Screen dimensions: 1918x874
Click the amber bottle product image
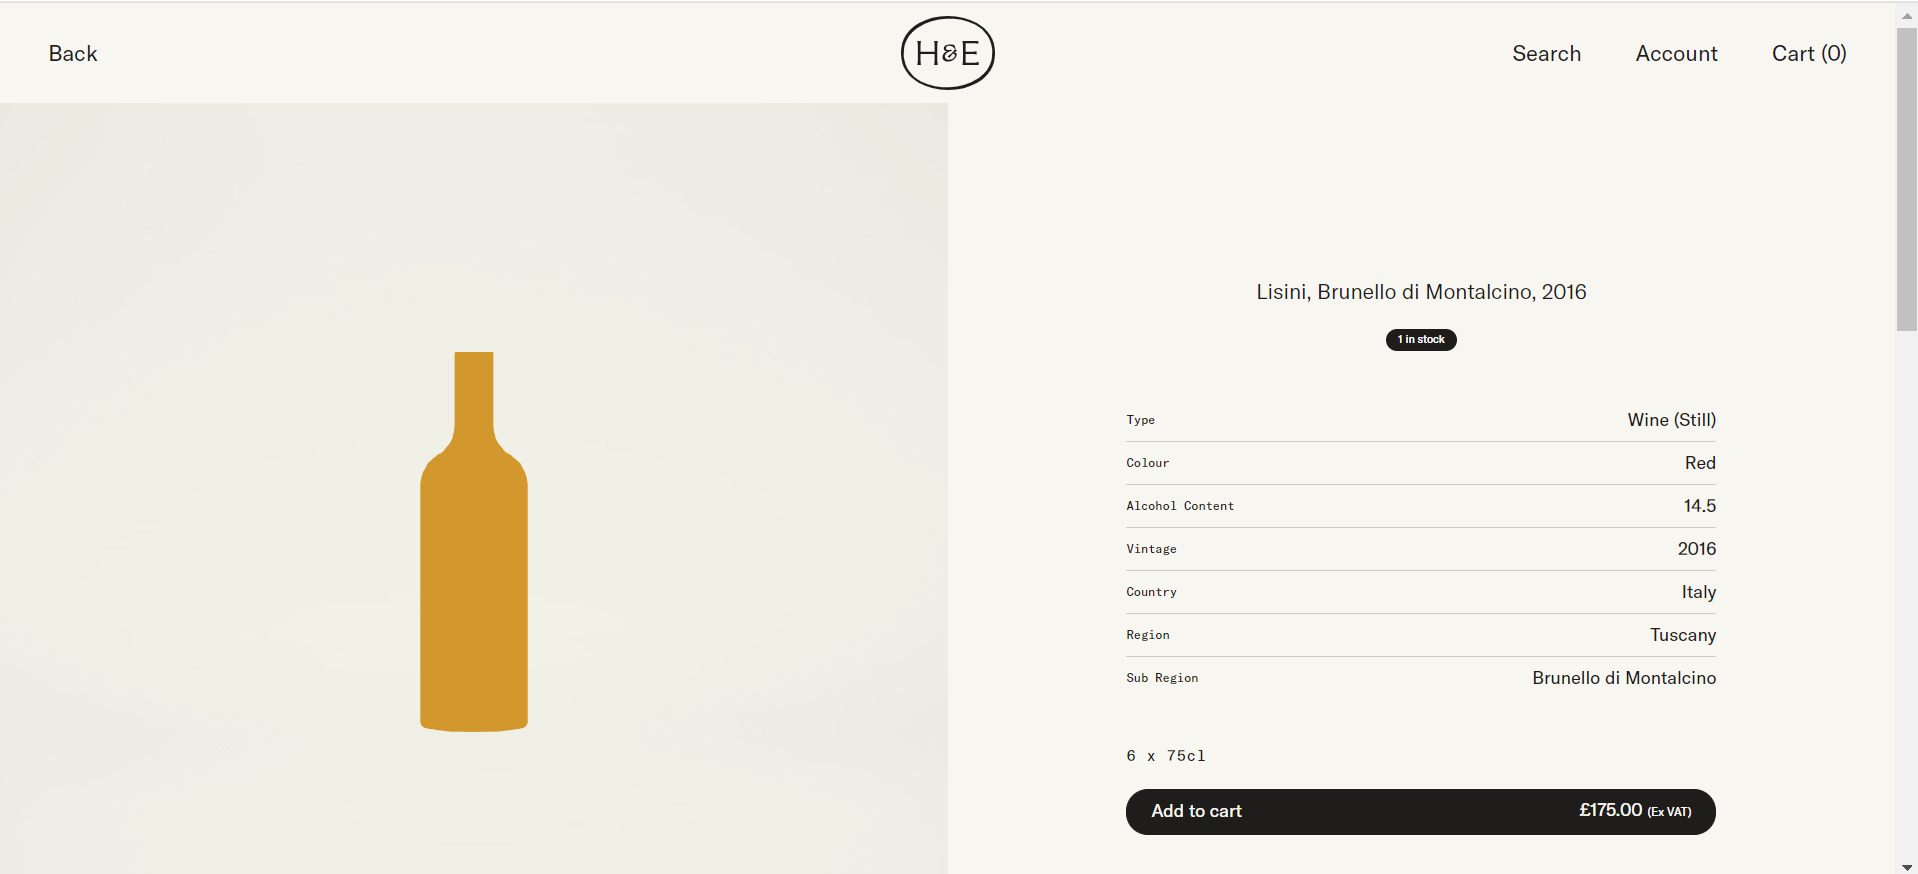[474, 541]
